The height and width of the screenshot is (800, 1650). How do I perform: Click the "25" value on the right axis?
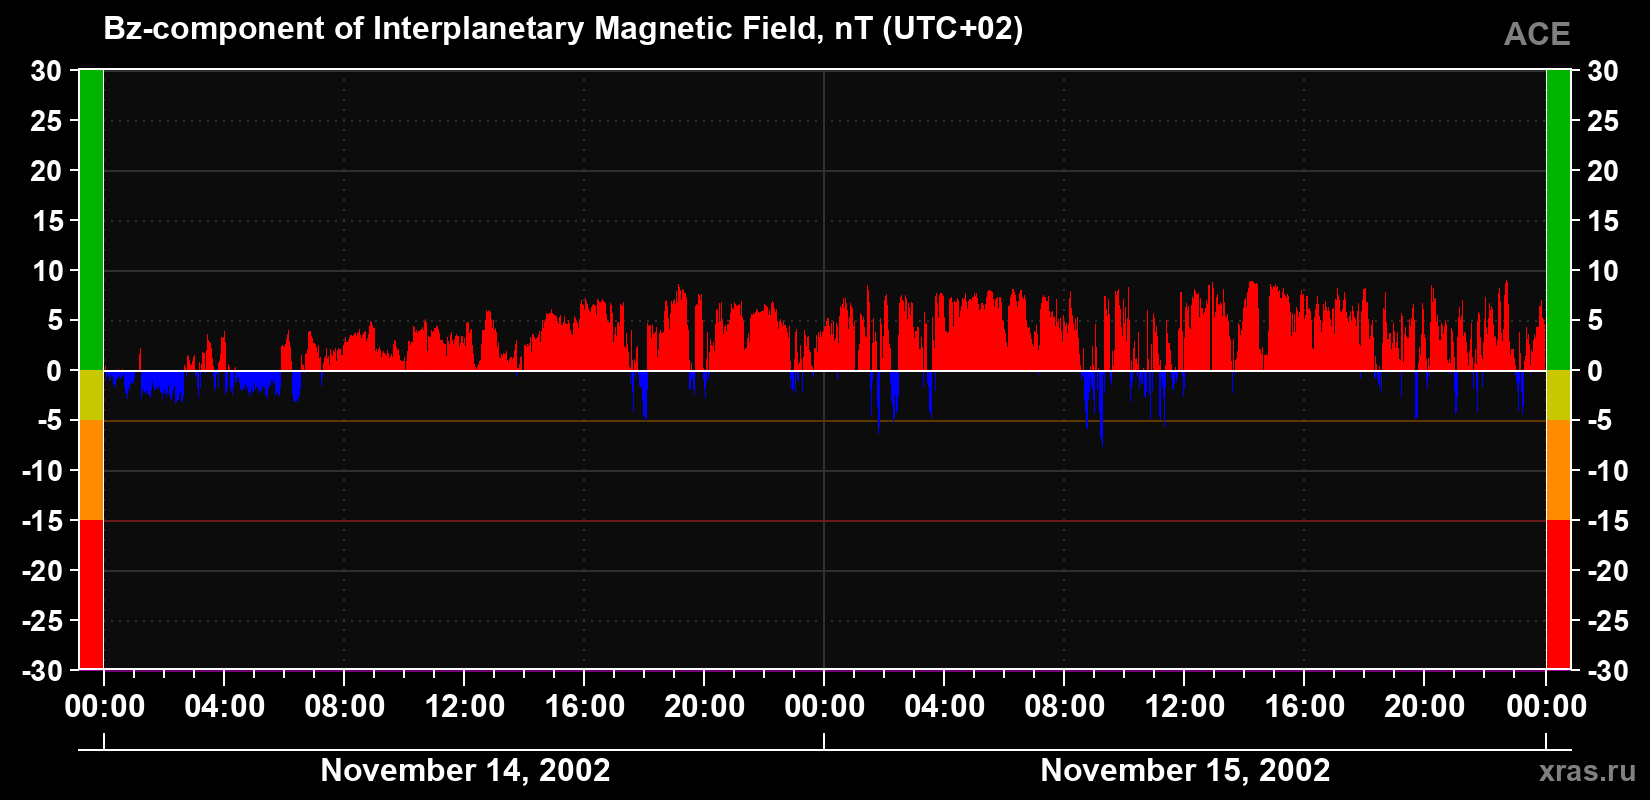[1603, 121]
